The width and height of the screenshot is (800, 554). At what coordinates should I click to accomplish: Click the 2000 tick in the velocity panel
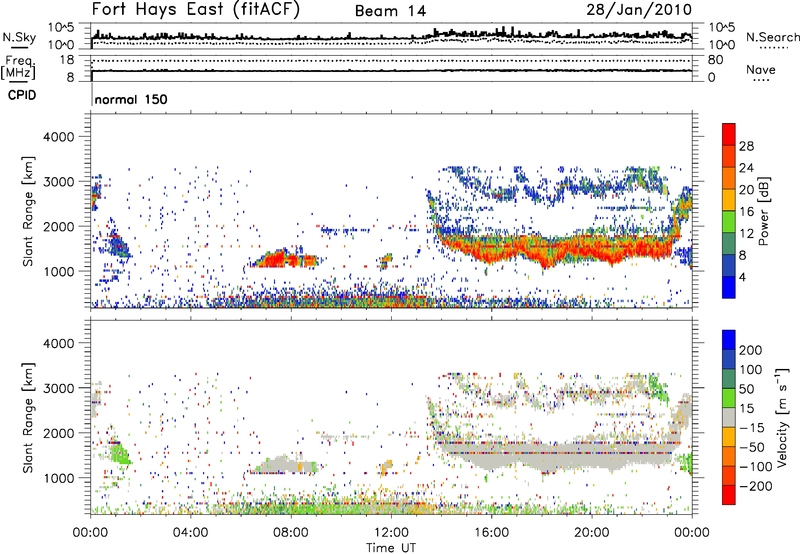pos(58,433)
